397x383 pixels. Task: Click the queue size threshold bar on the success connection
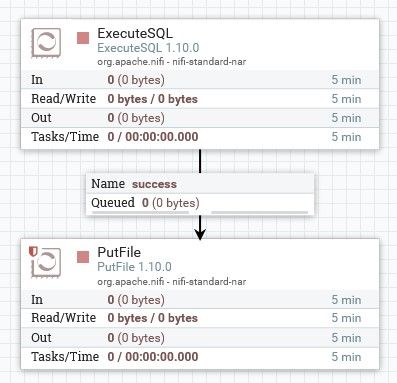point(260,212)
